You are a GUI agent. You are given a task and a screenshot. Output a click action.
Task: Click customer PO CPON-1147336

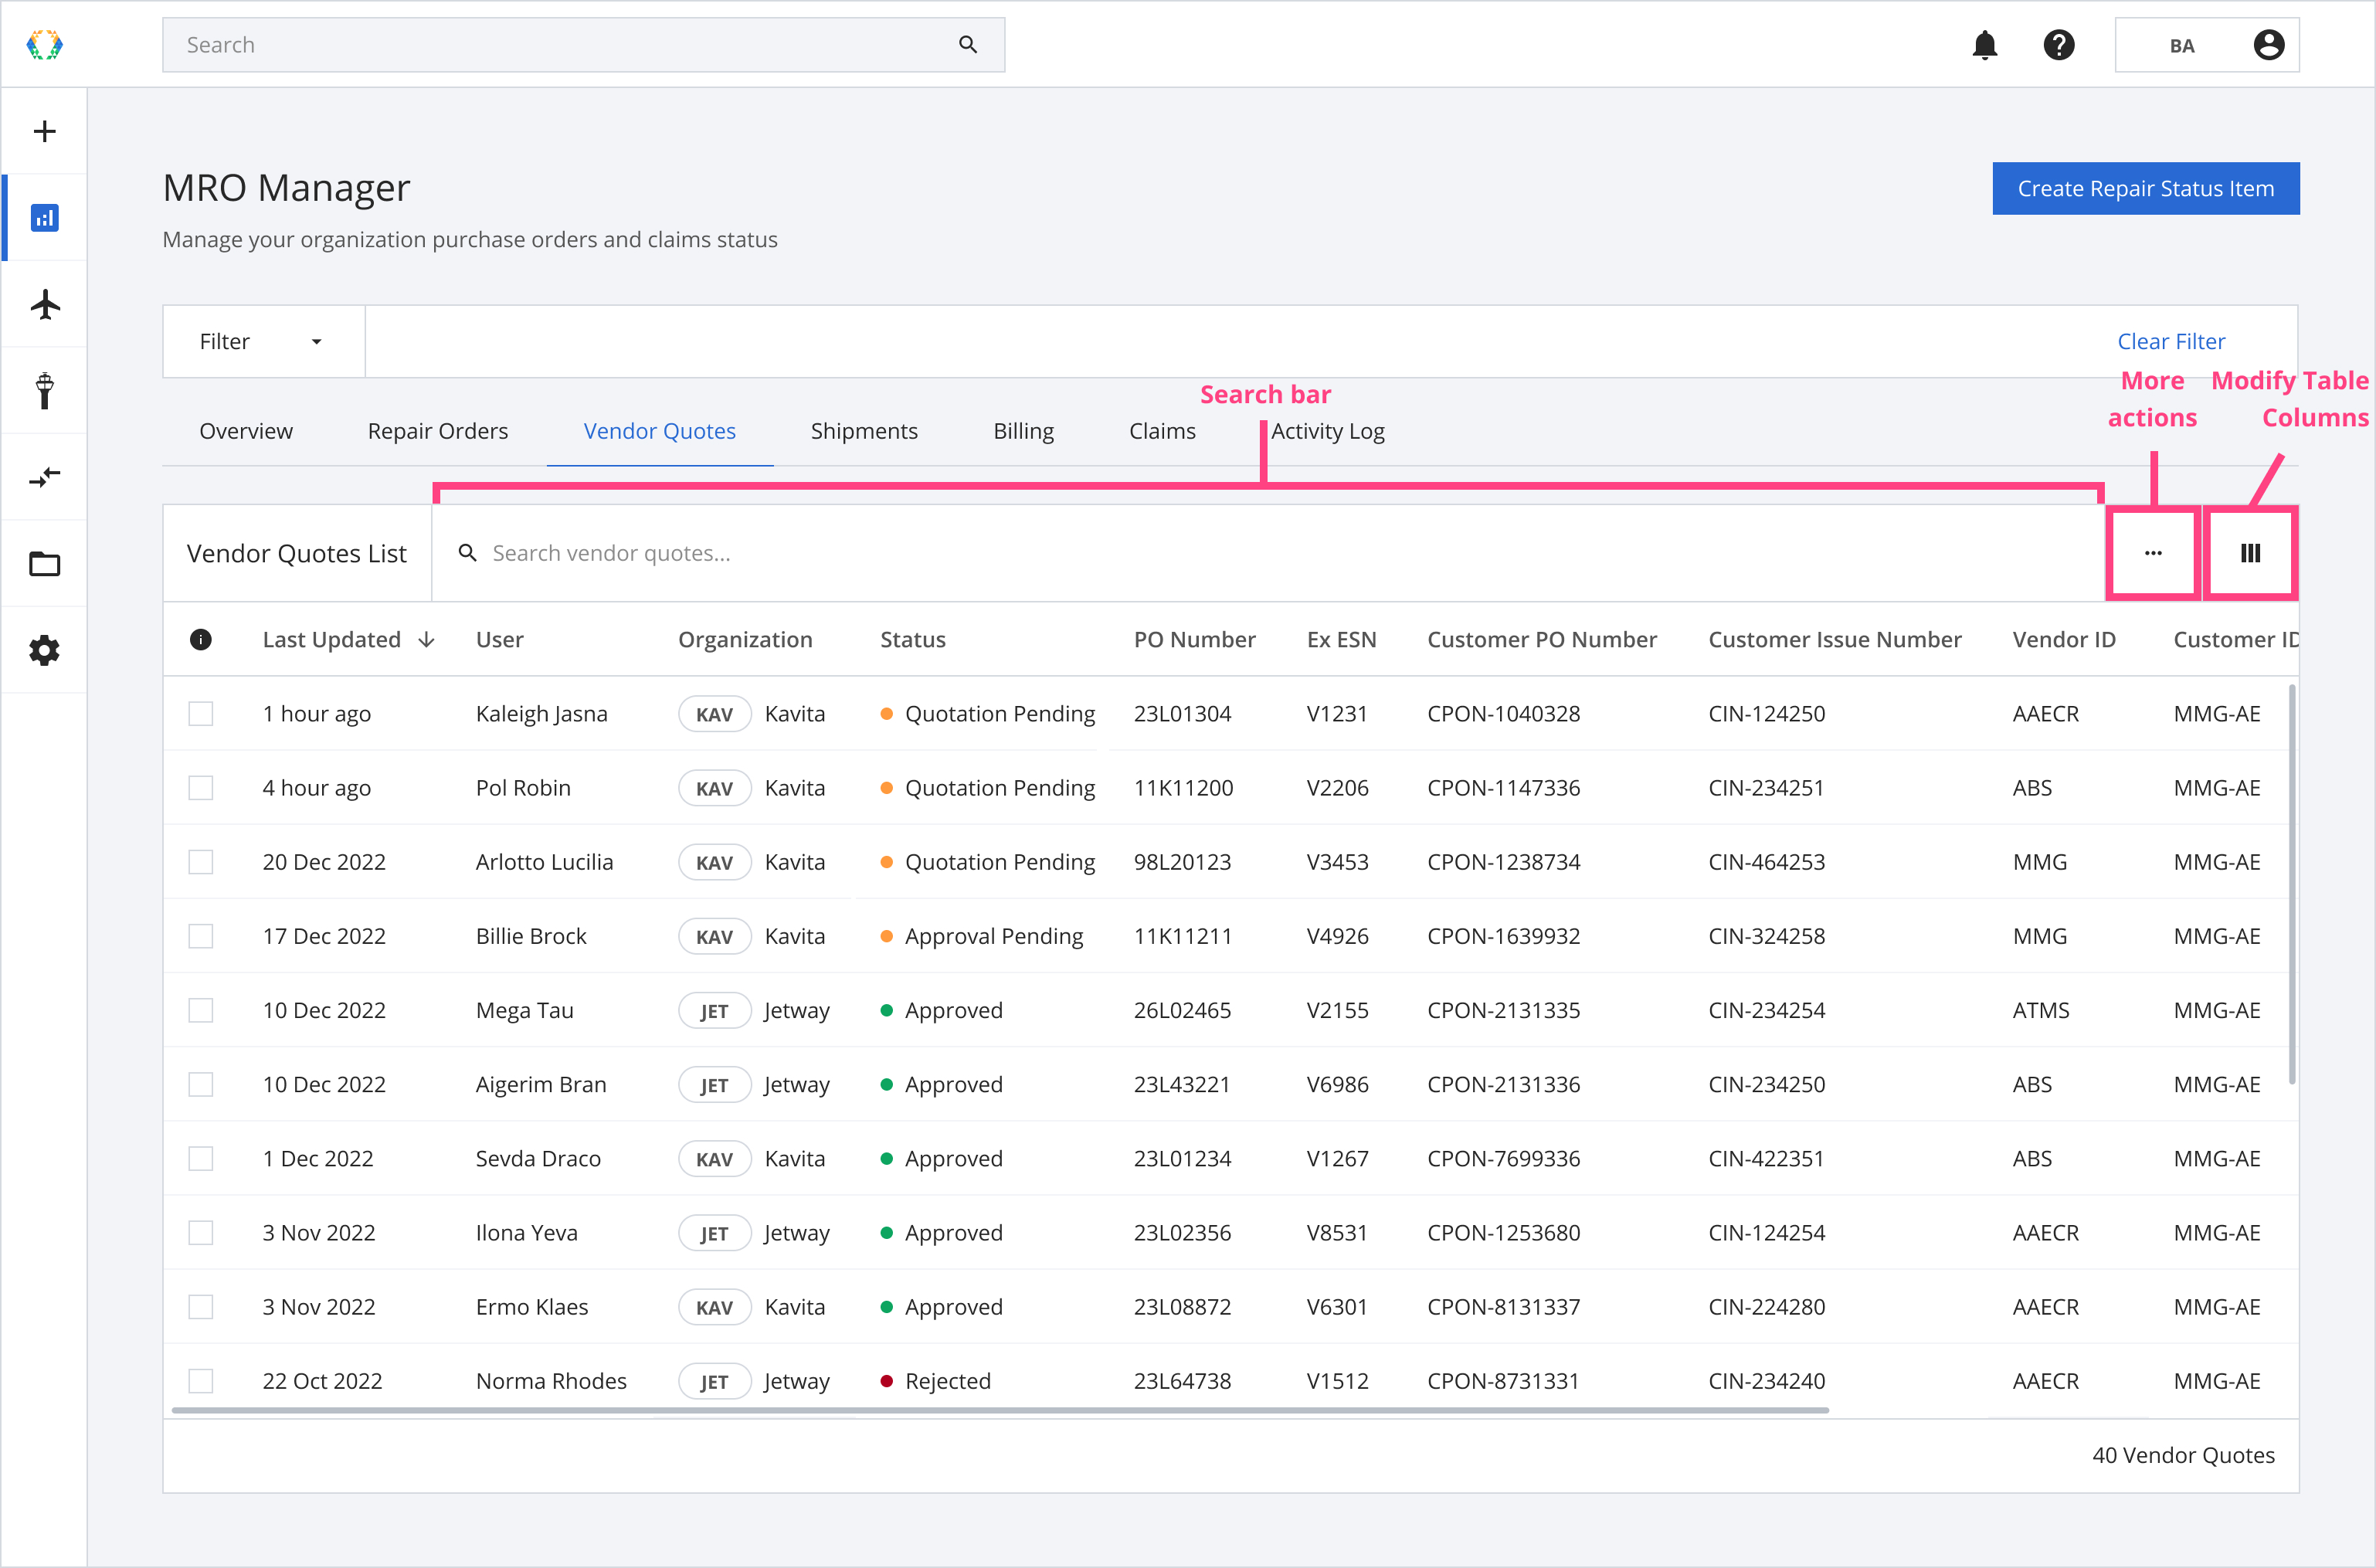click(1503, 788)
